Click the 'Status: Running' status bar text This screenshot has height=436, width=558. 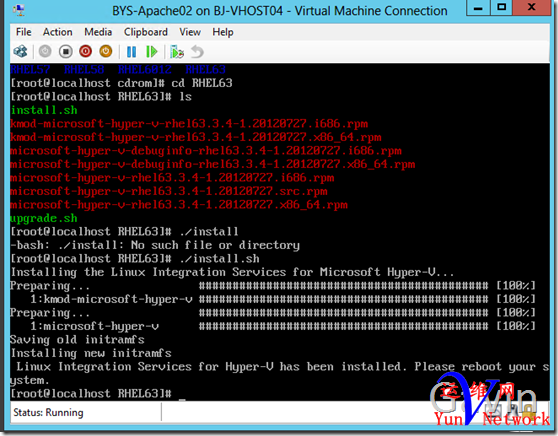pyautogui.click(x=48, y=413)
